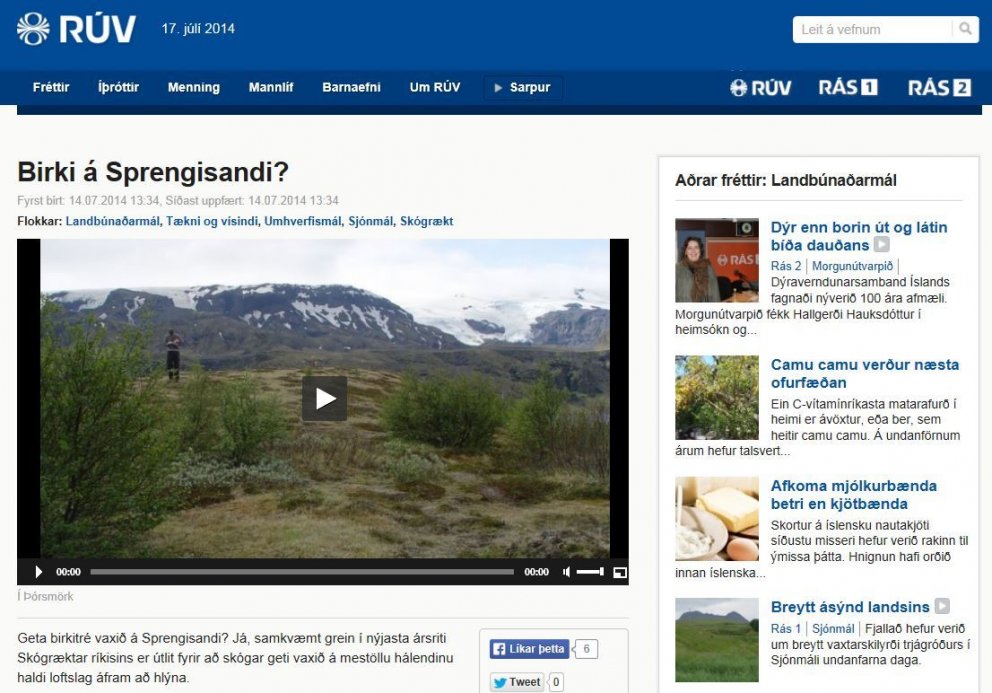The image size is (992, 693).
Task: Click the search magnifier icon
Action: click(966, 29)
